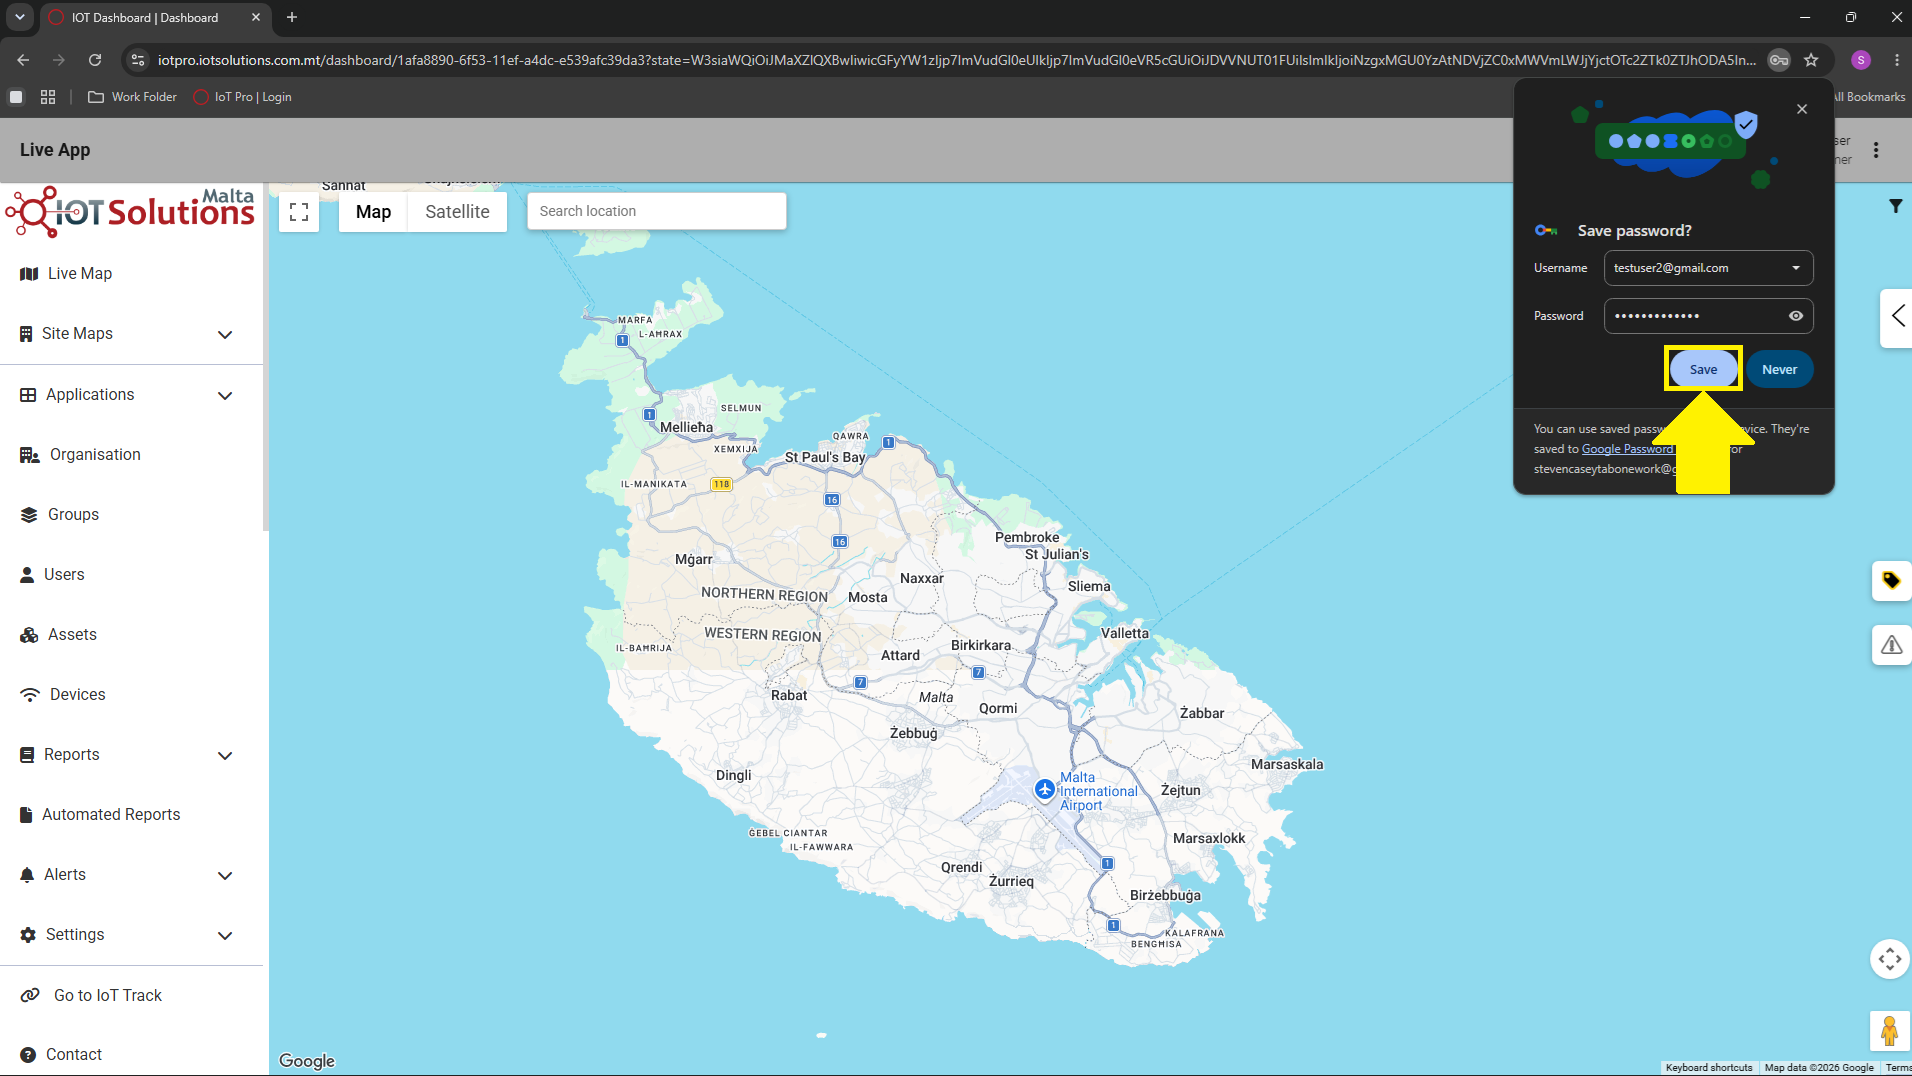The width and height of the screenshot is (1912, 1076).
Task: Reload the page
Action: tap(95, 60)
